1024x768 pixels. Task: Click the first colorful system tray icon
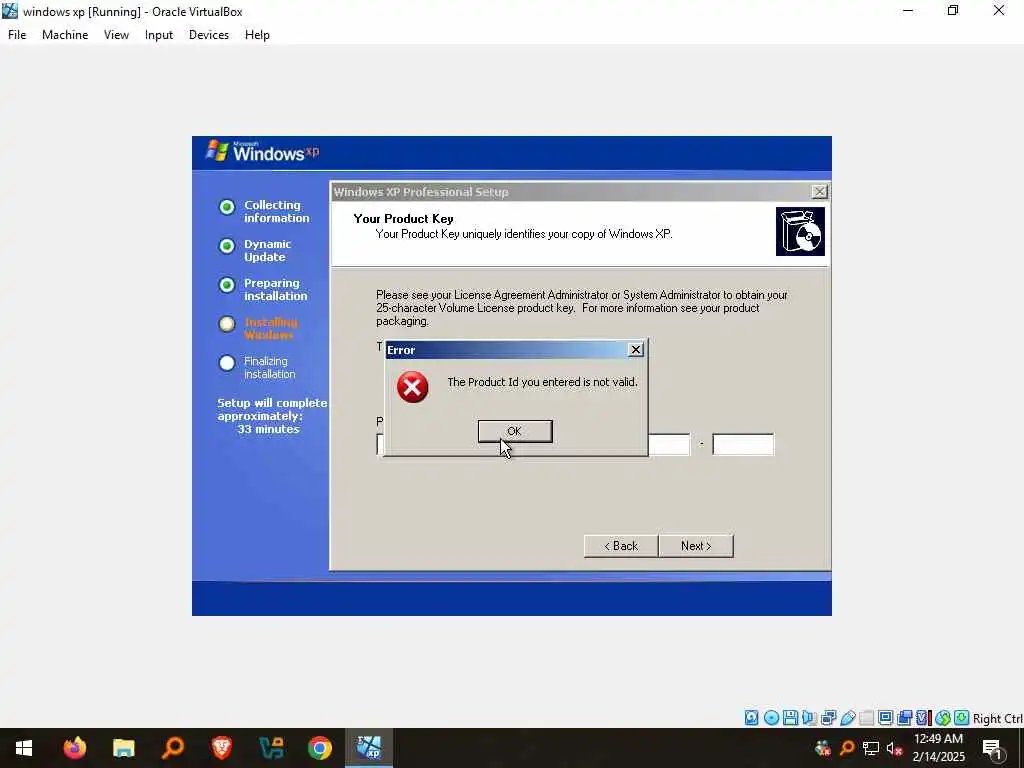point(823,748)
